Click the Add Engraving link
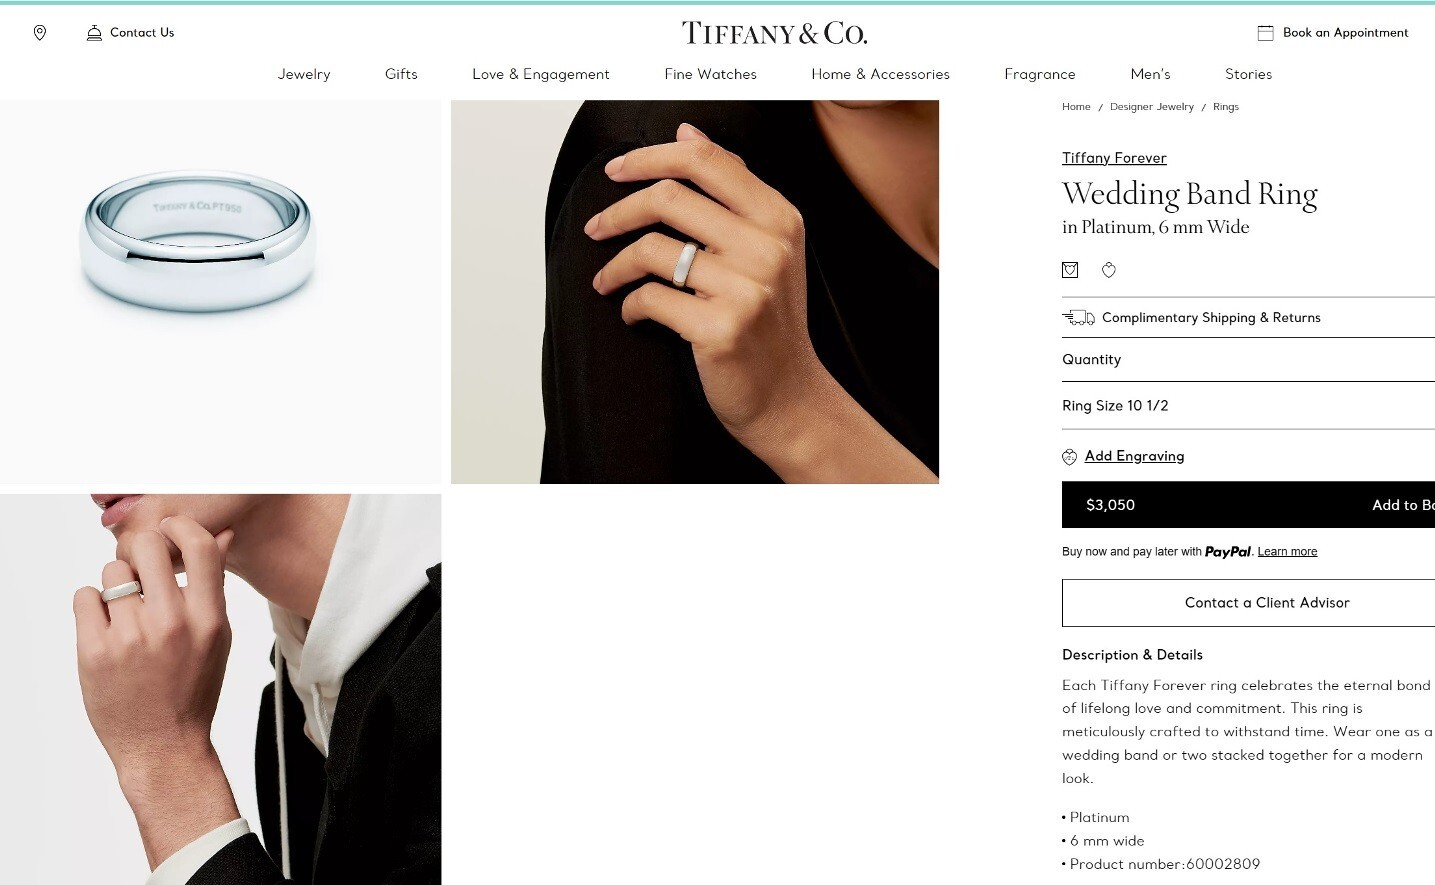 [1134, 456]
